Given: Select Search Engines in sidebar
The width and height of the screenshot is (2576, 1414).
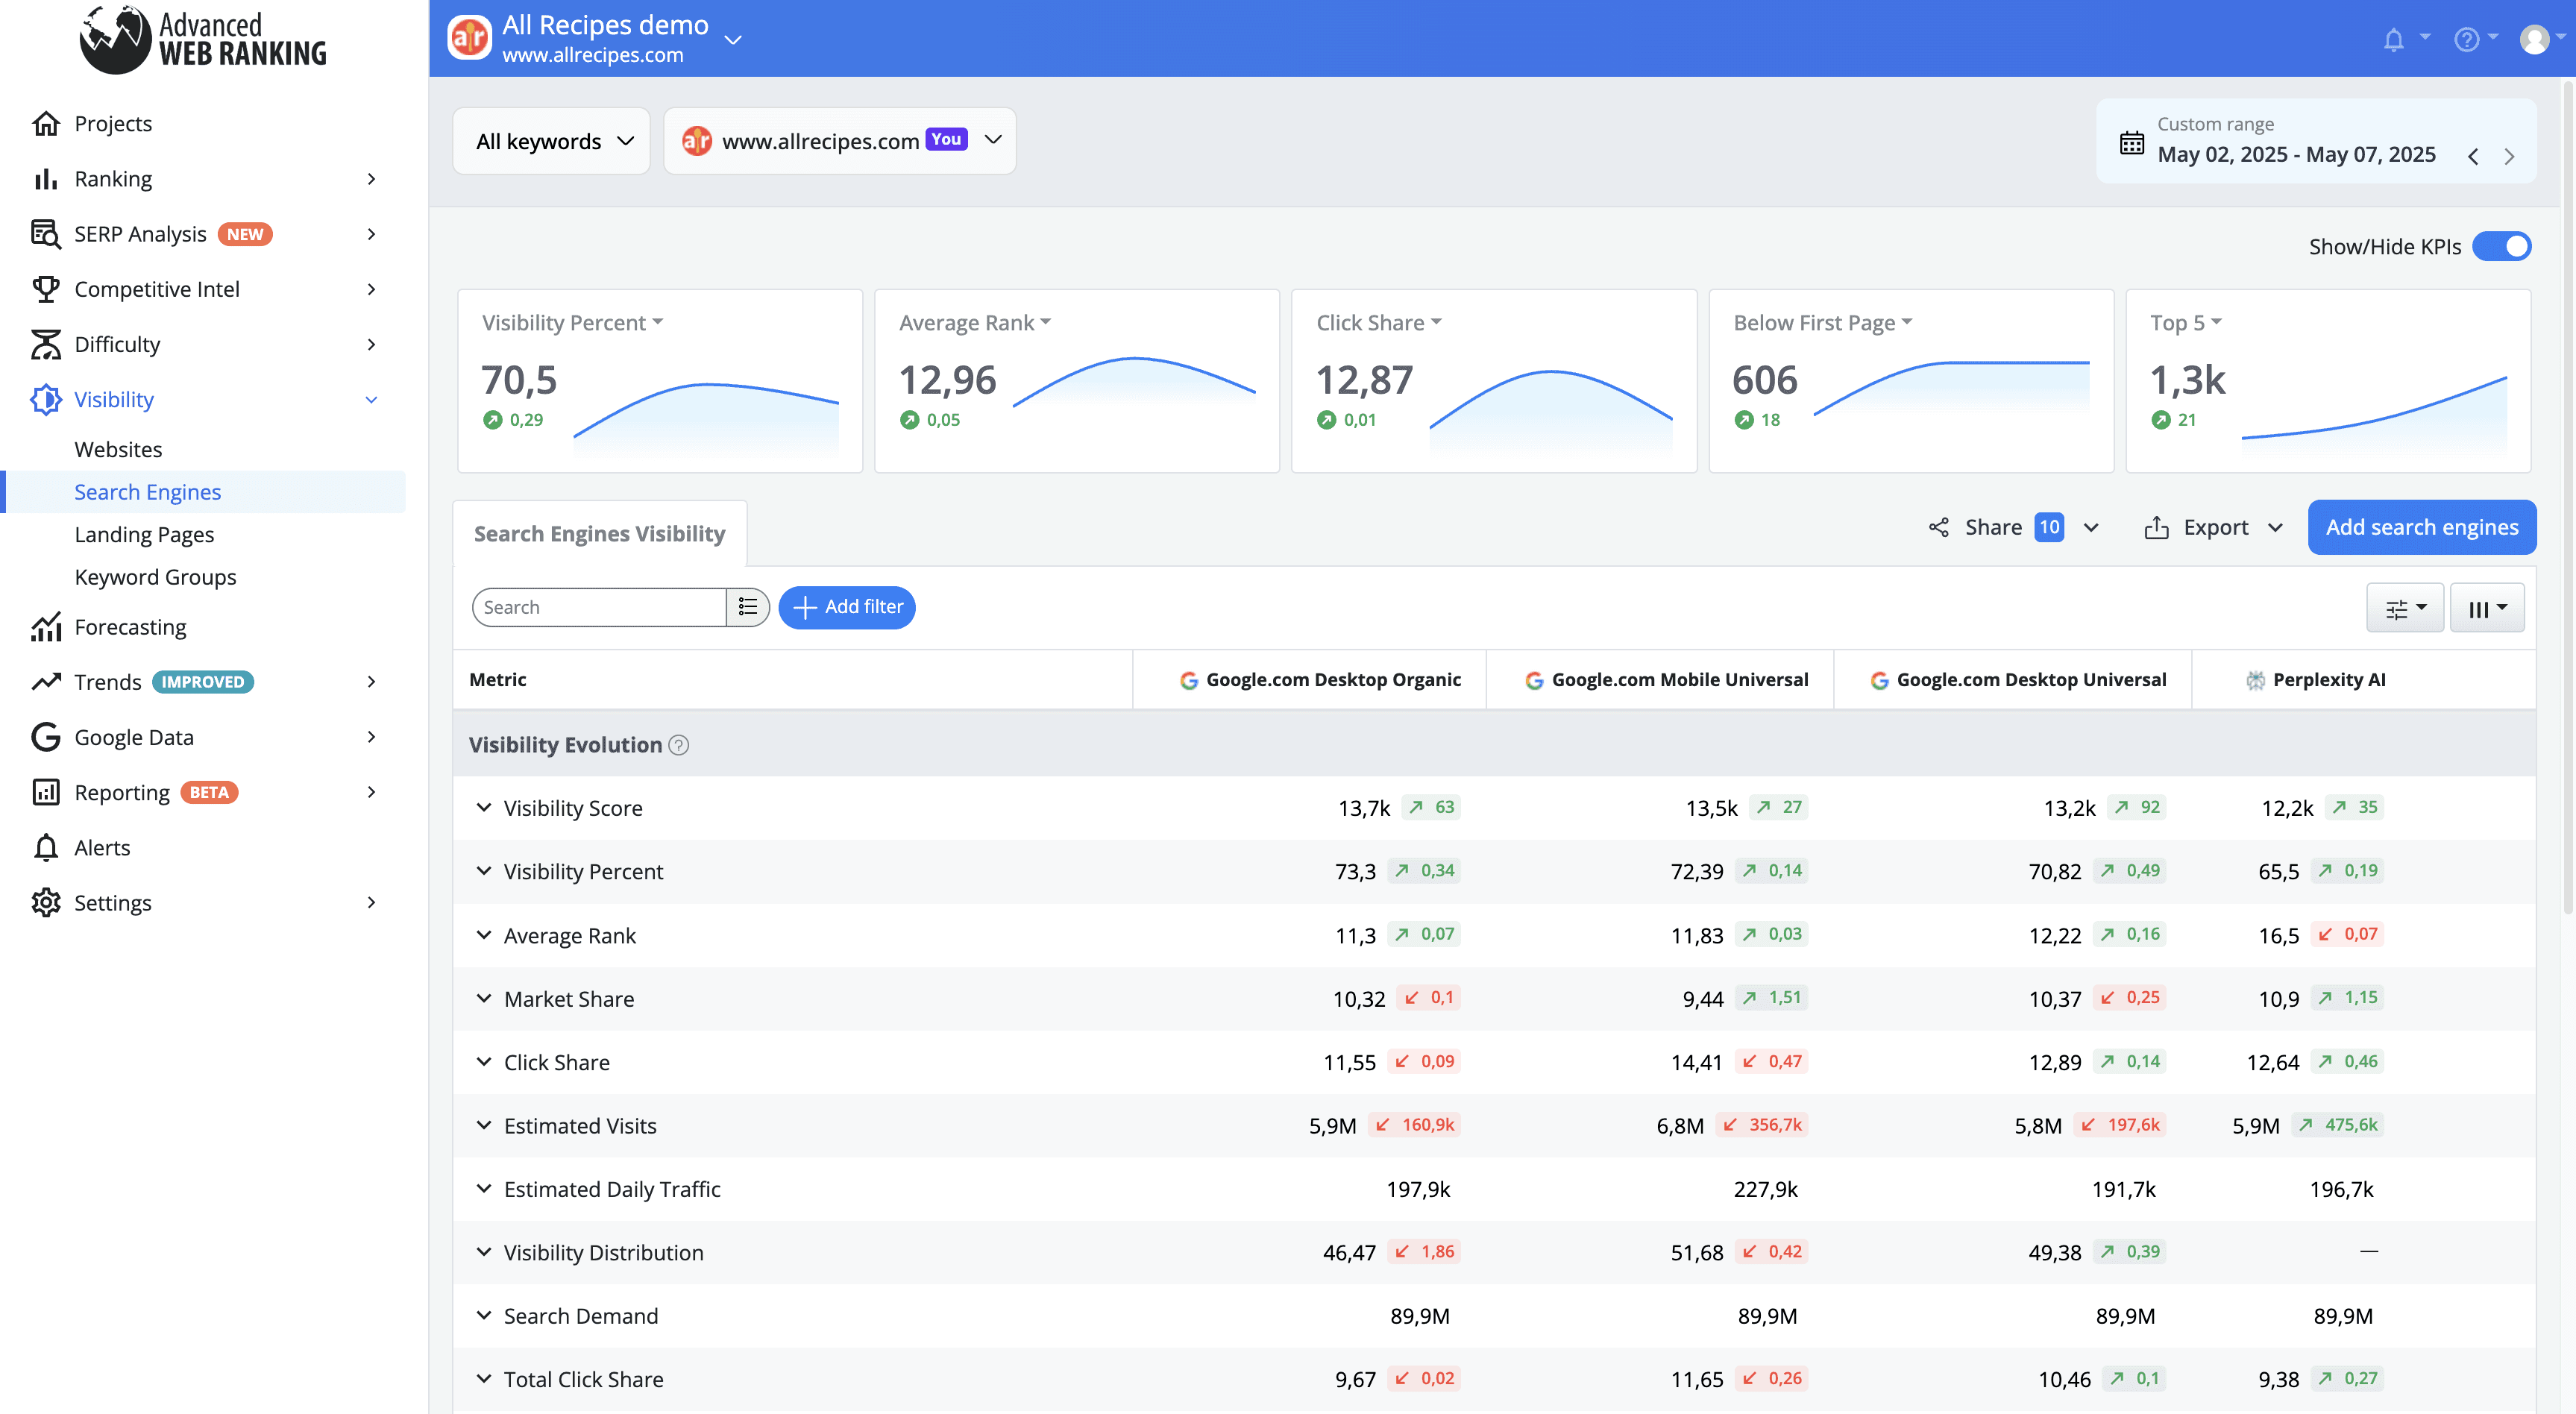Looking at the screenshot, I should tap(147, 492).
